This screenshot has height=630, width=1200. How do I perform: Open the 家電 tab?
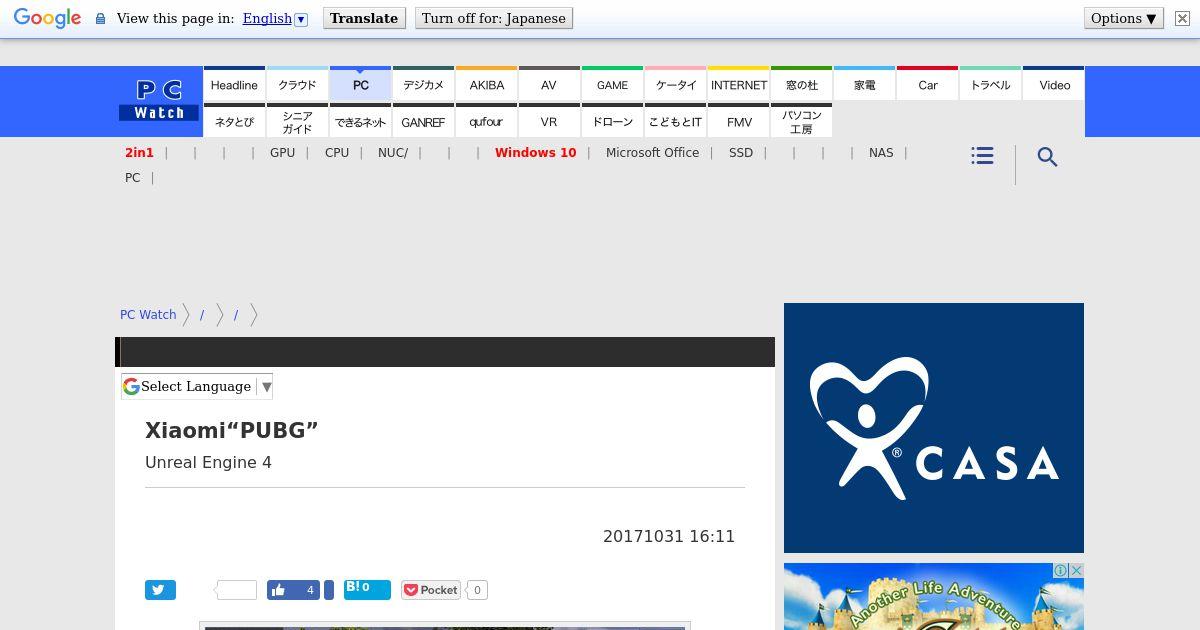click(x=864, y=84)
